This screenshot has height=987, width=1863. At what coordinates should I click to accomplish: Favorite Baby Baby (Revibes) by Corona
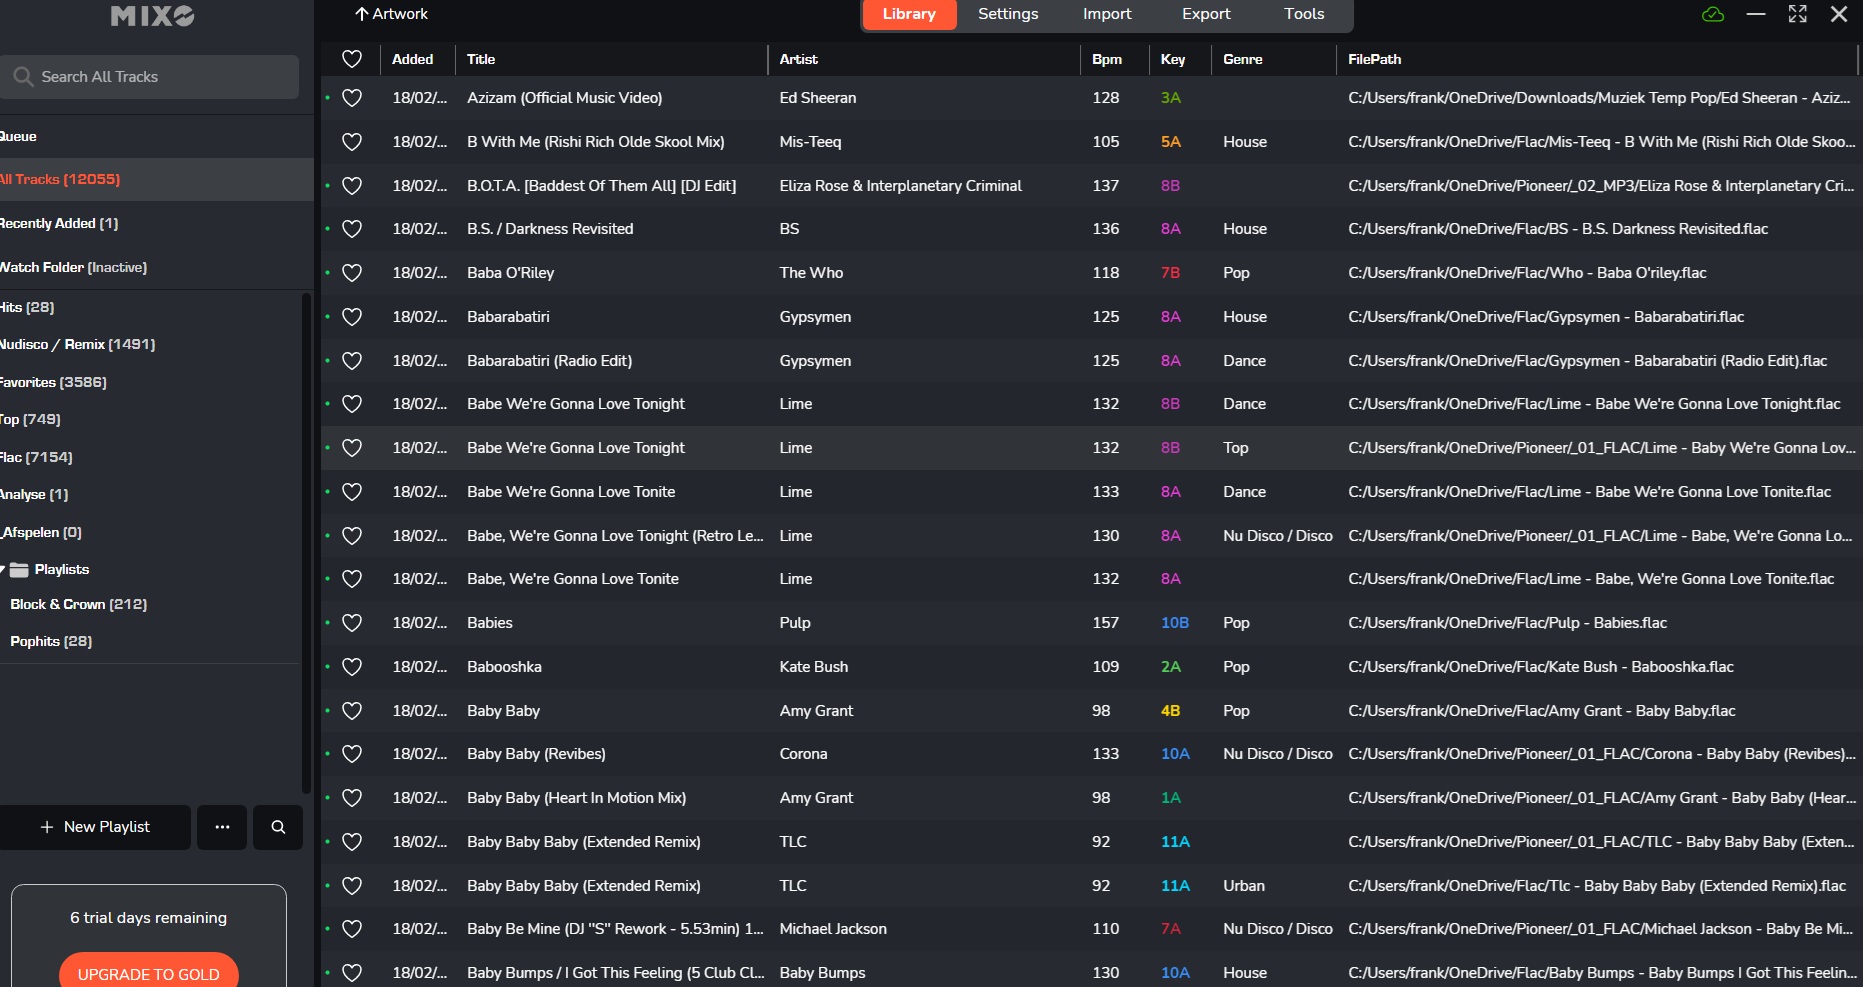click(x=352, y=754)
